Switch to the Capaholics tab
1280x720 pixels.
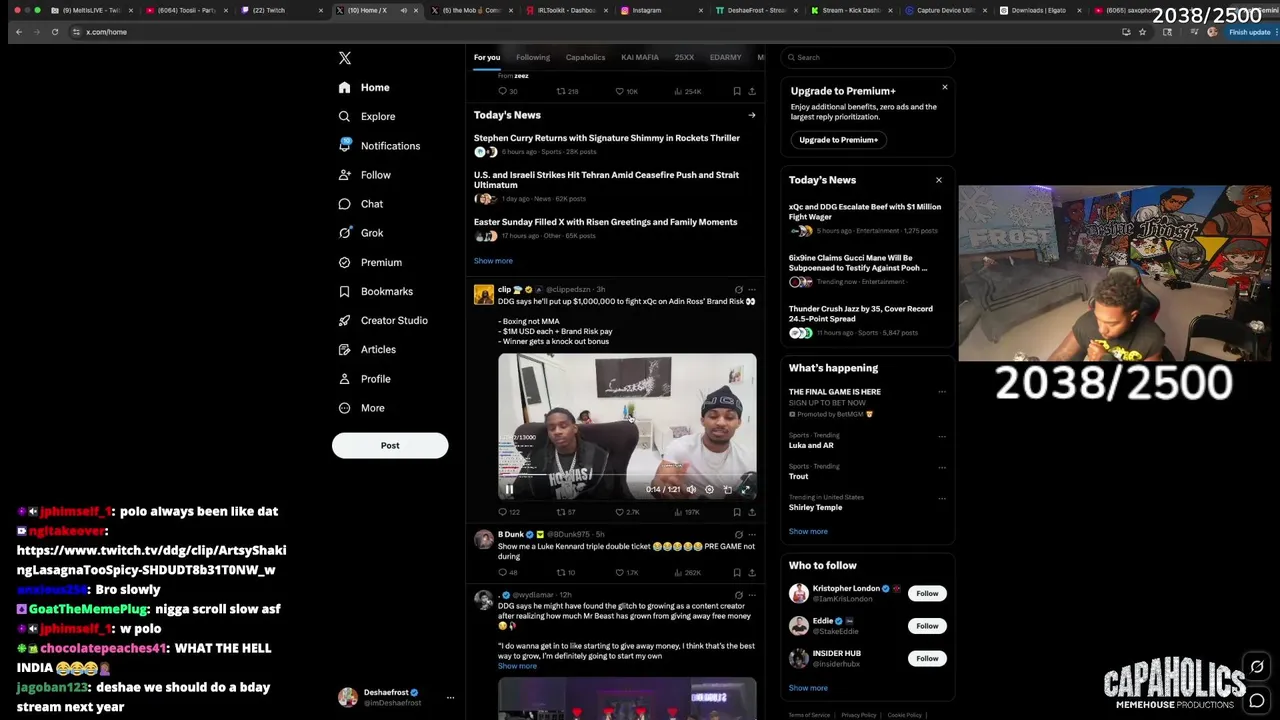(x=585, y=57)
